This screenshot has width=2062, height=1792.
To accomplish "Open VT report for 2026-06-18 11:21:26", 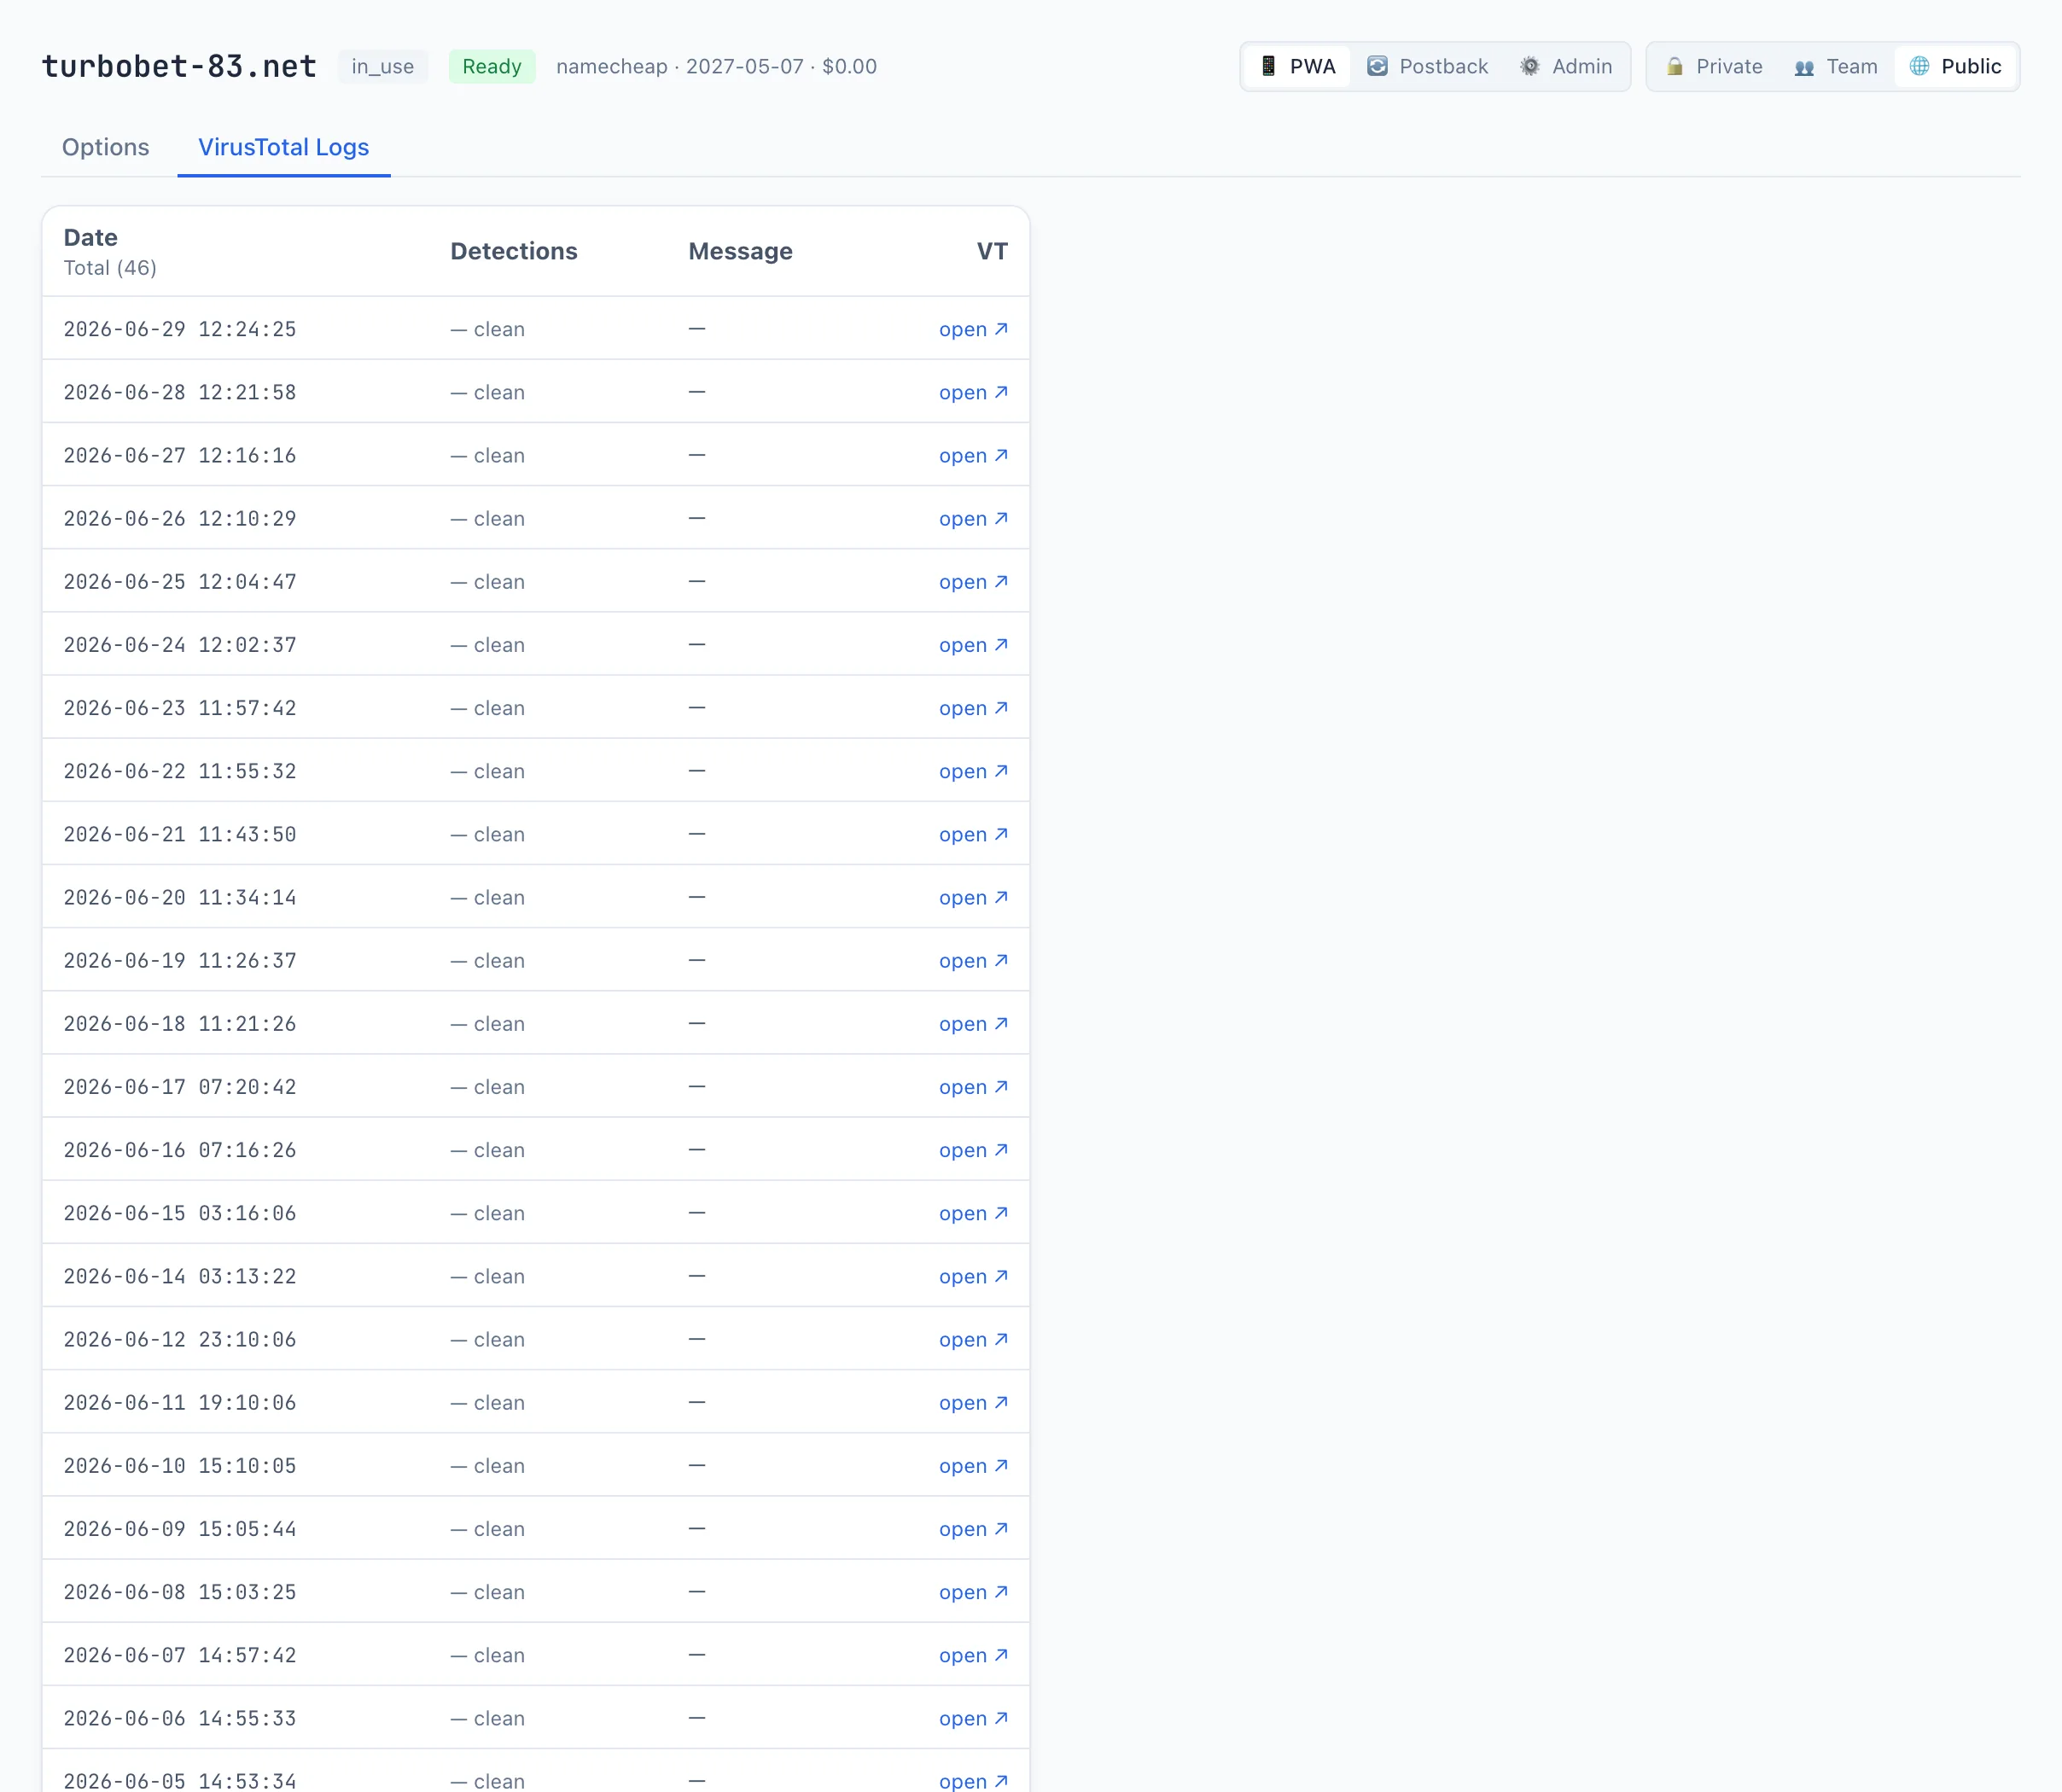I will 973,1023.
